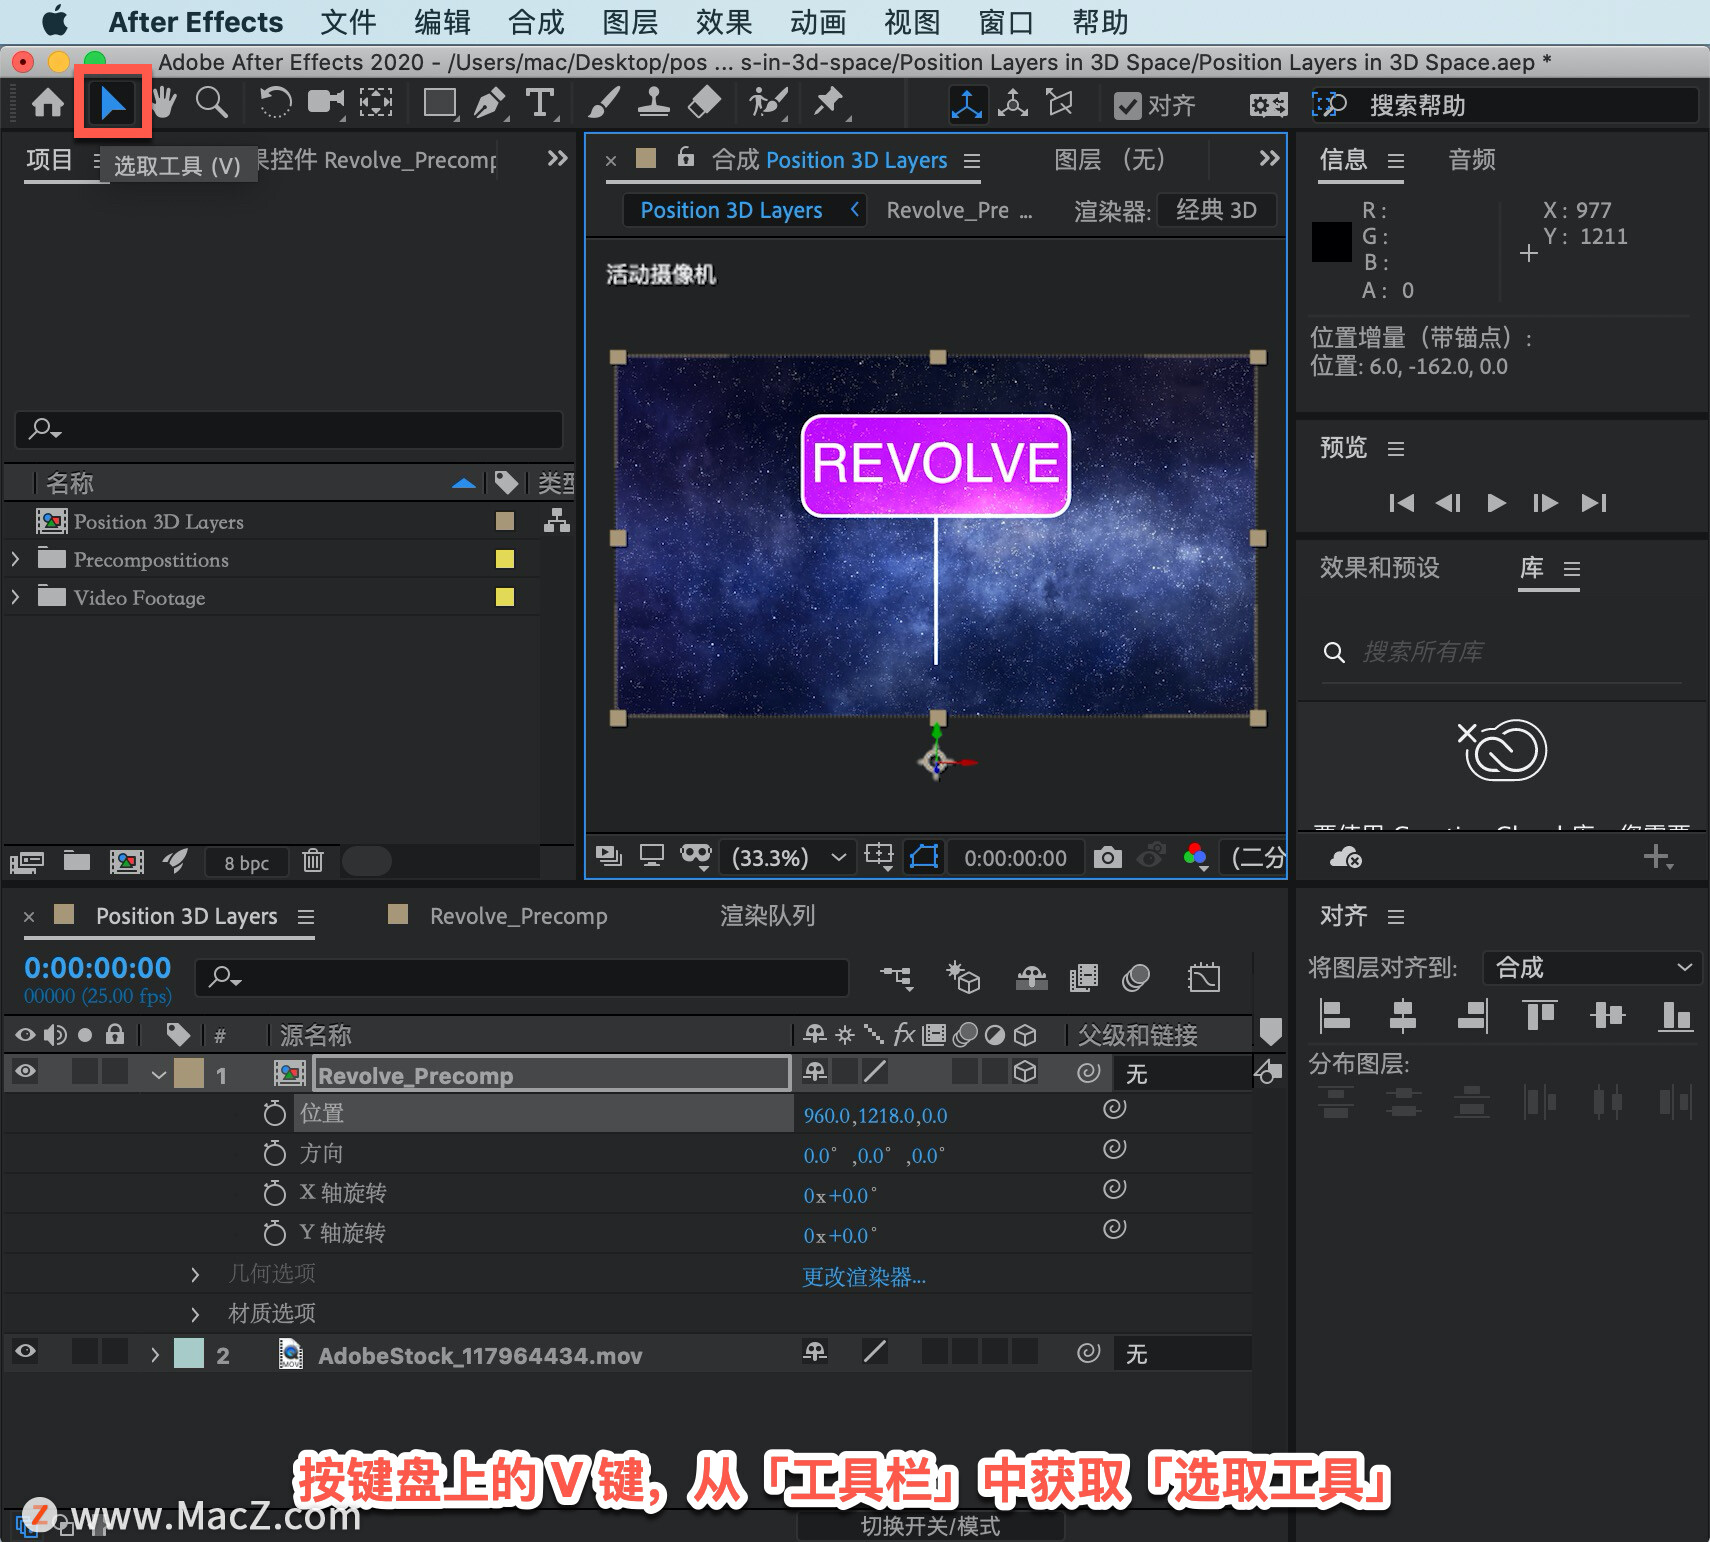
Task: Click the Motion Blur icon in timeline header
Action: pos(1136,977)
